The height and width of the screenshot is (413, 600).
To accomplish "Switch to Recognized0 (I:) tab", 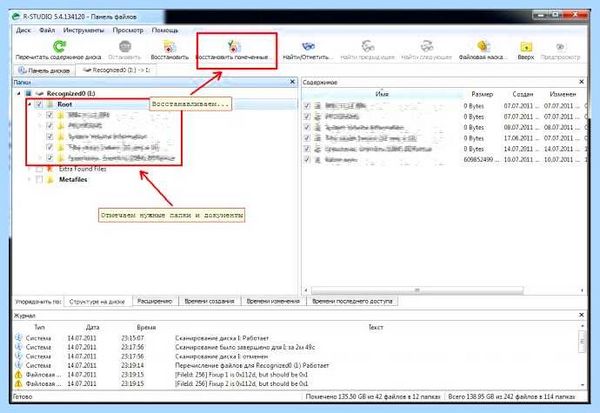I will (116, 70).
